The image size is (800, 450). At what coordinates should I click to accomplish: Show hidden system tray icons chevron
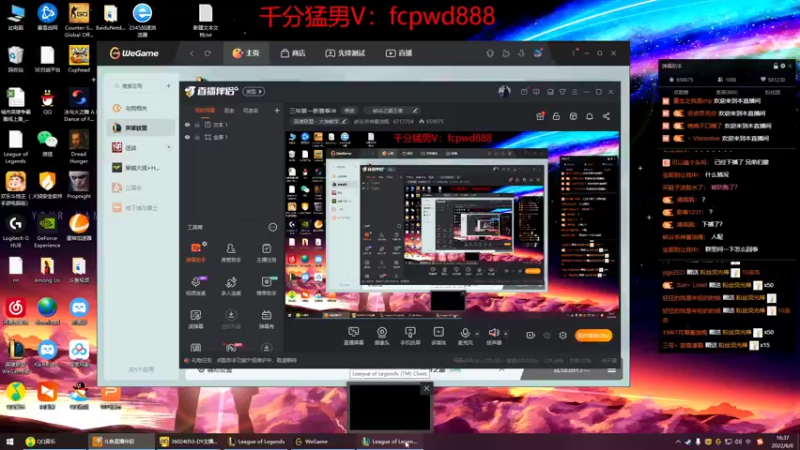pyautogui.click(x=678, y=442)
